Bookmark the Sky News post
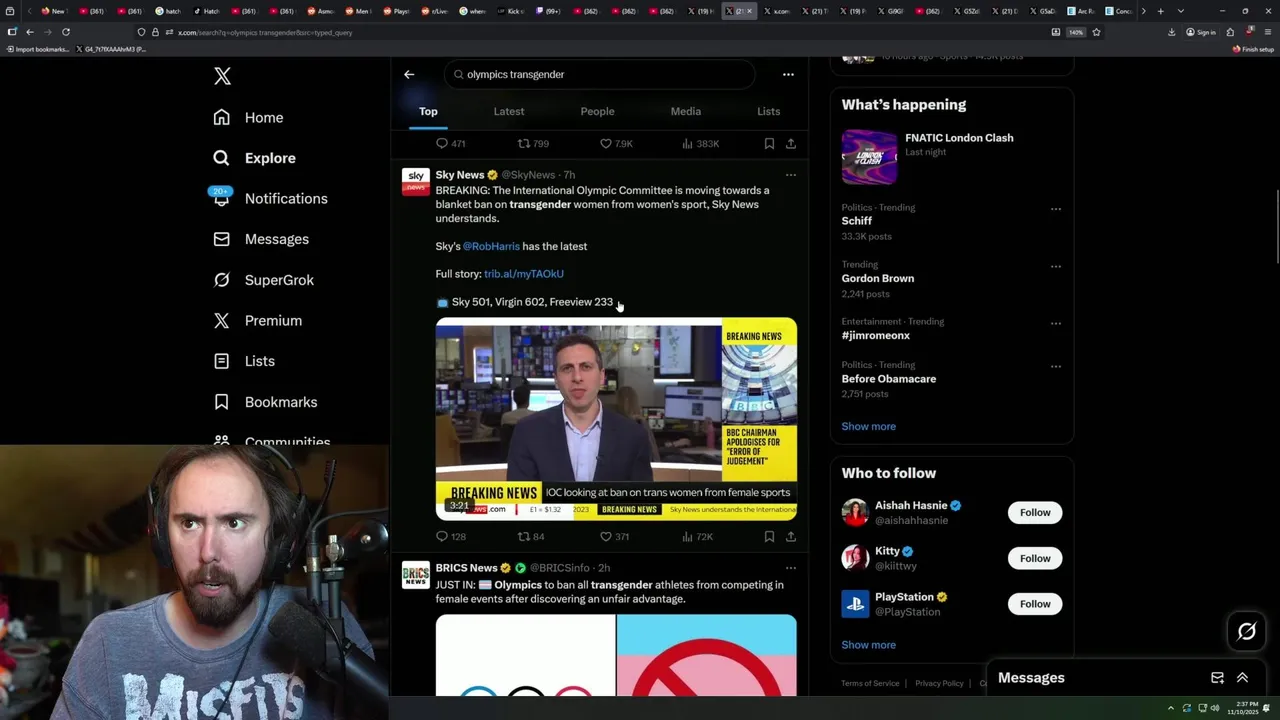The image size is (1280, 720). (769, 537)
